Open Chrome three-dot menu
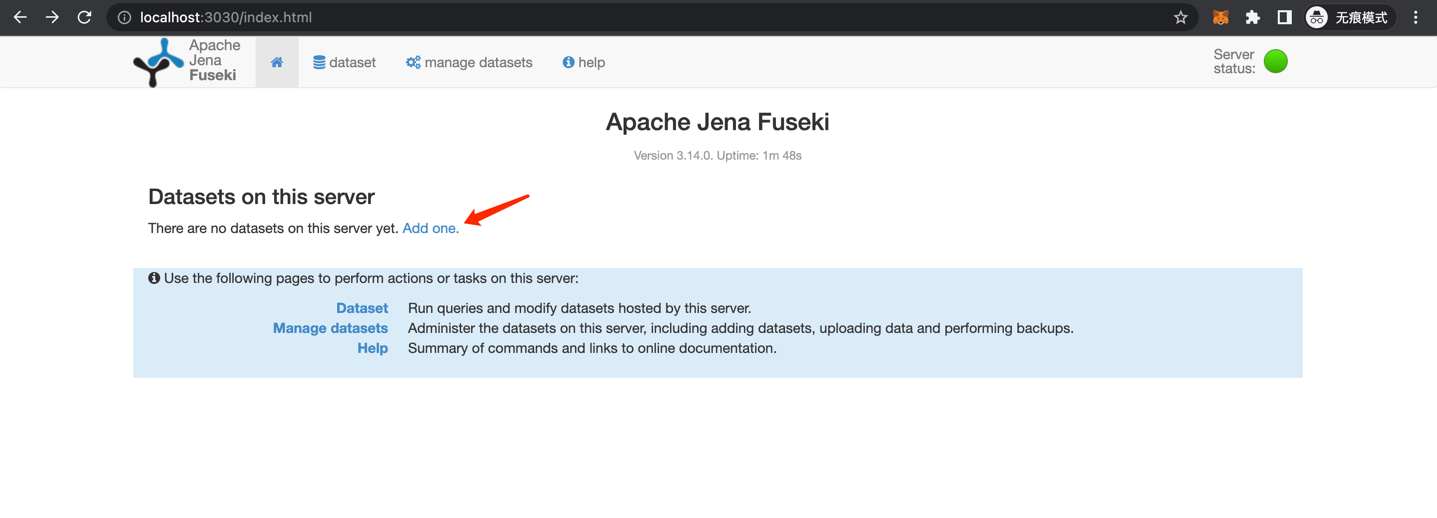The image size is (1437, 518). point(1416,17)
